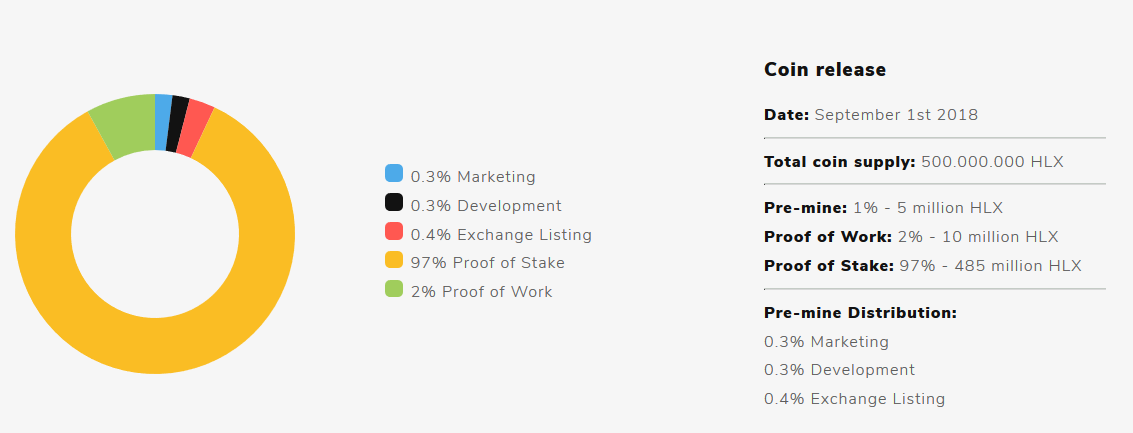
Task: Select the red Exchange Listing donut slice
Action: coord(194,129)
